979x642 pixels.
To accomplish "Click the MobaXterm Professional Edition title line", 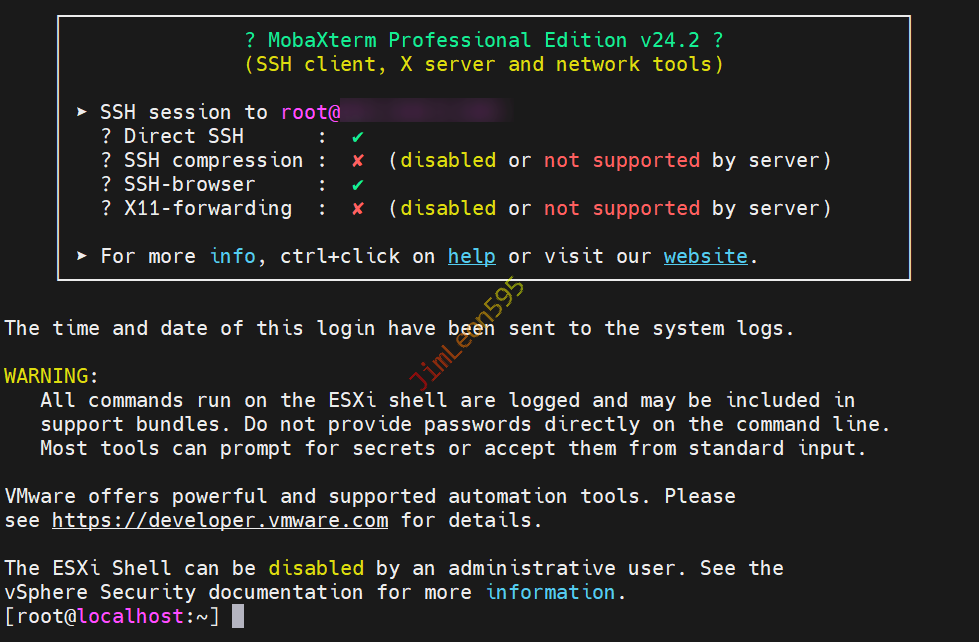I will (484, 40).
